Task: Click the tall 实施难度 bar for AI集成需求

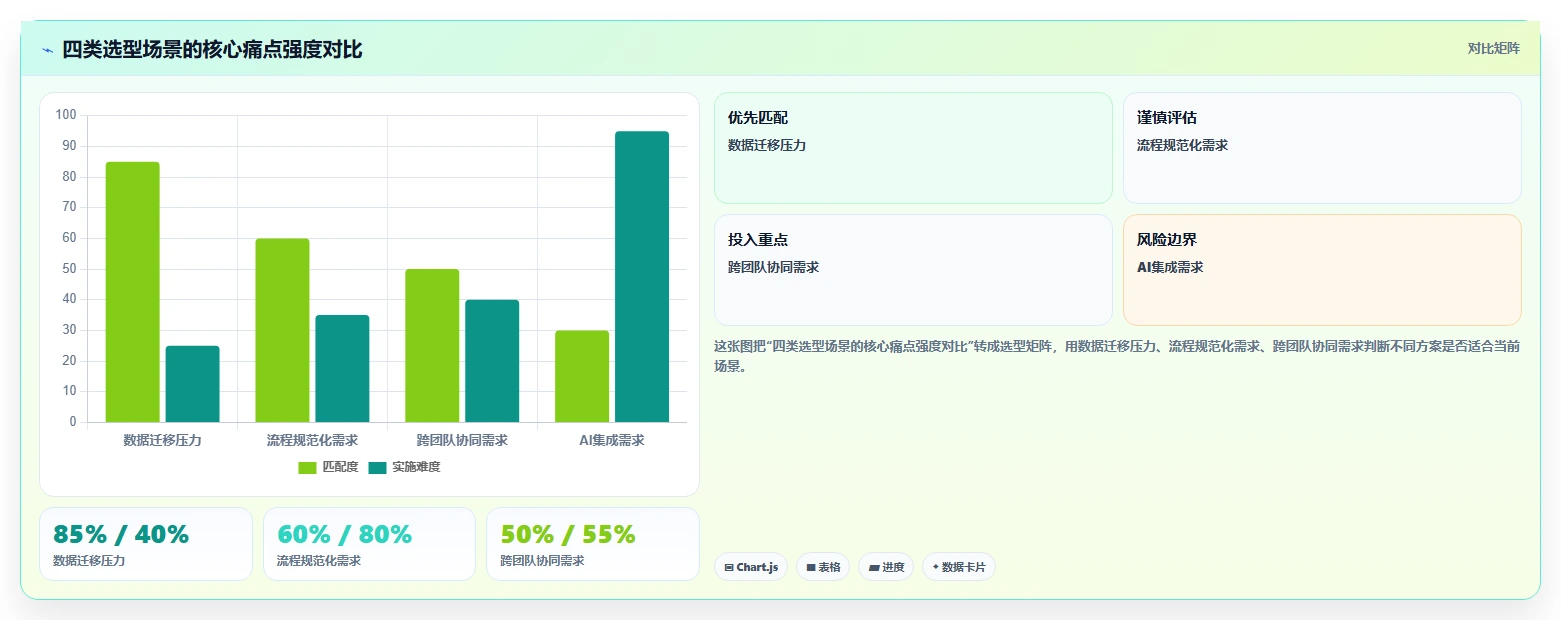Action: pyautogui.click(x=642, y=277)
